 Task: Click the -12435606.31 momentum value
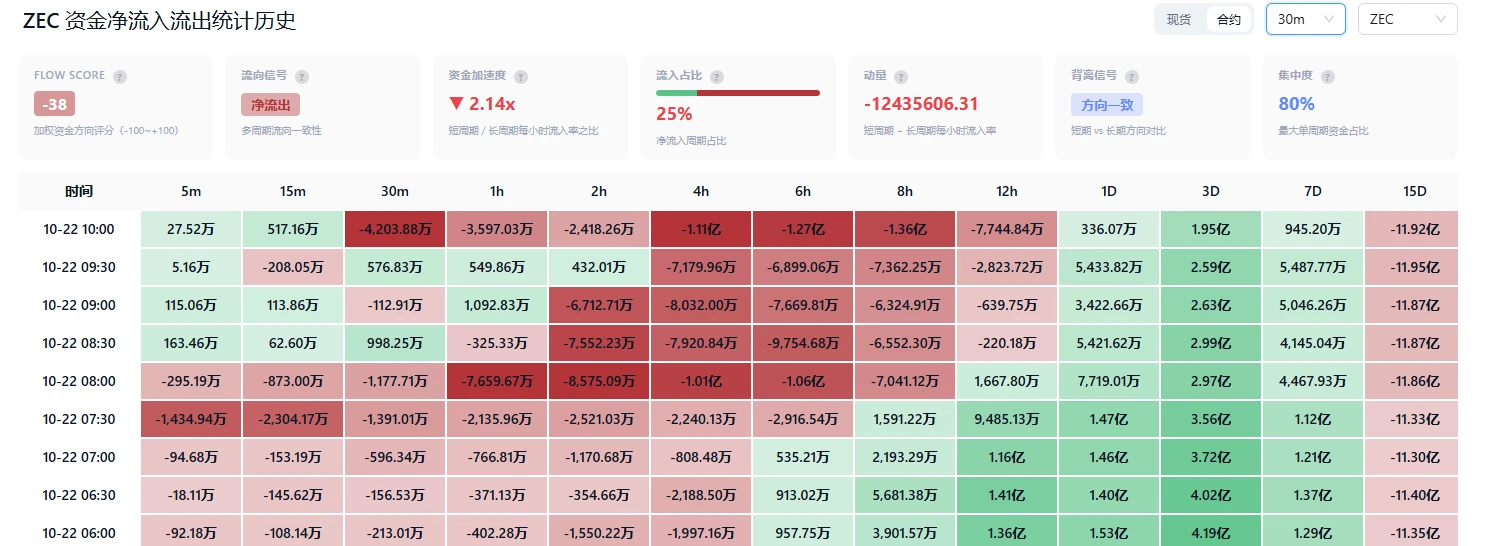click(921, 104)
